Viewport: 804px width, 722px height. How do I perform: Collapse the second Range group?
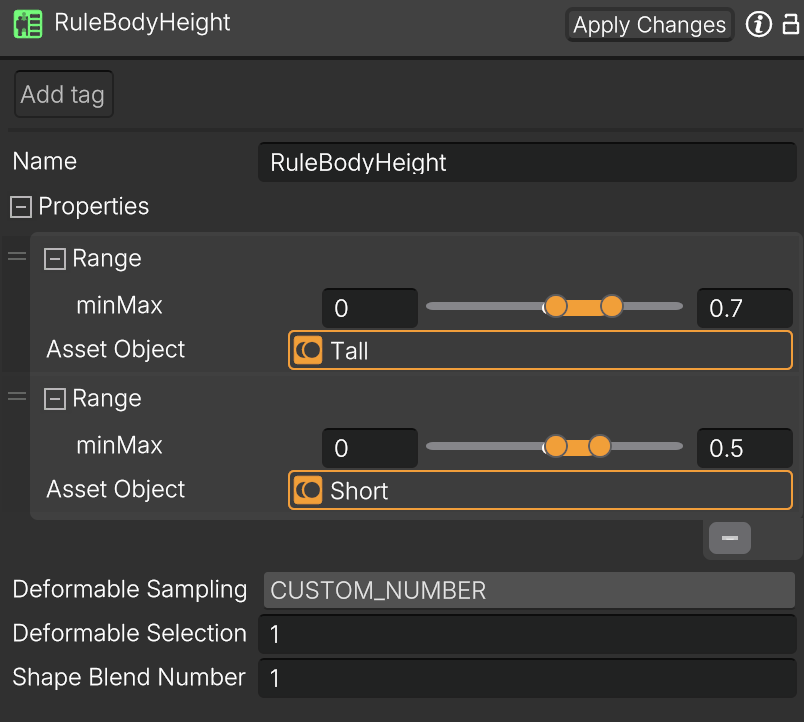point(55,399)
